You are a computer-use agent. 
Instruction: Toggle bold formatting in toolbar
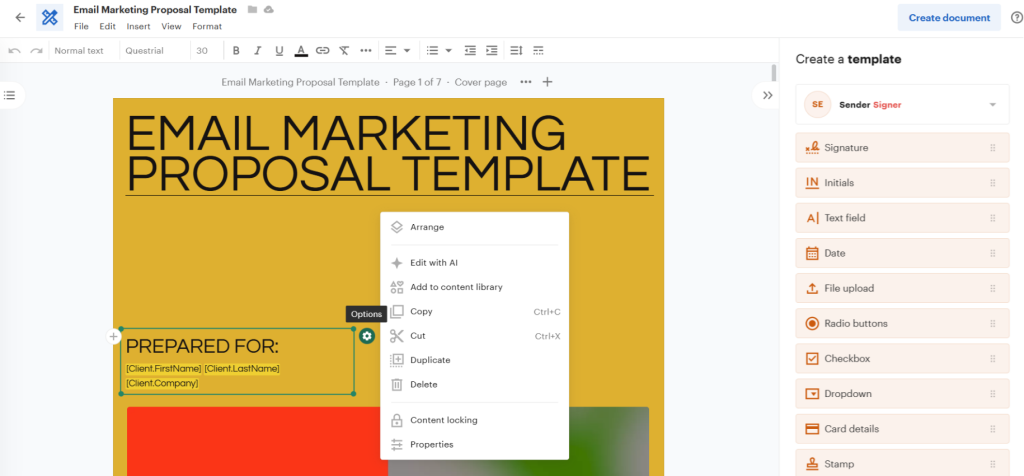click(236, 50)
